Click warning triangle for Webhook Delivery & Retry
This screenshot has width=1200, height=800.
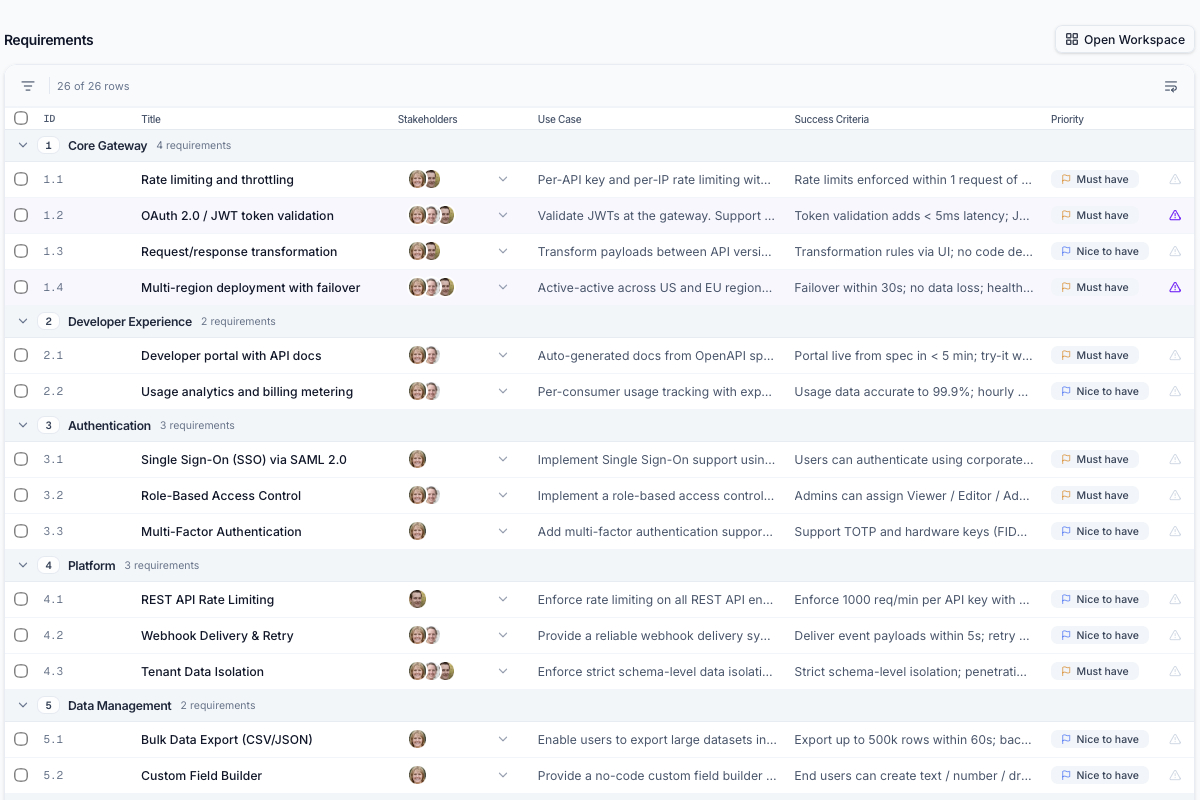click(1175, 636)
